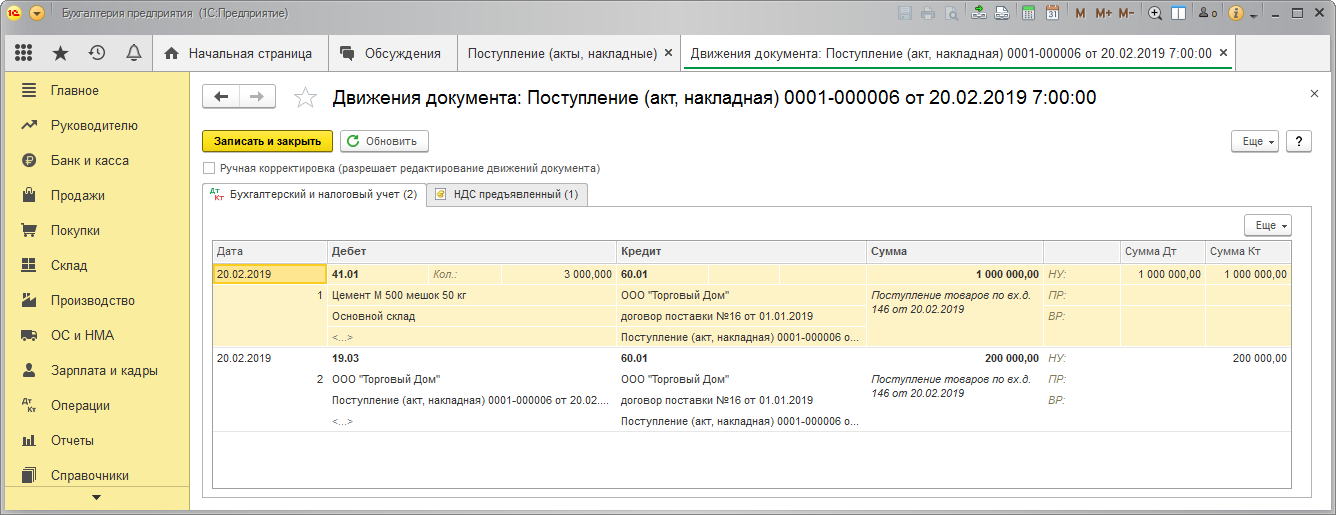Expand the top-right Еще dropdown

point(1258,142)
